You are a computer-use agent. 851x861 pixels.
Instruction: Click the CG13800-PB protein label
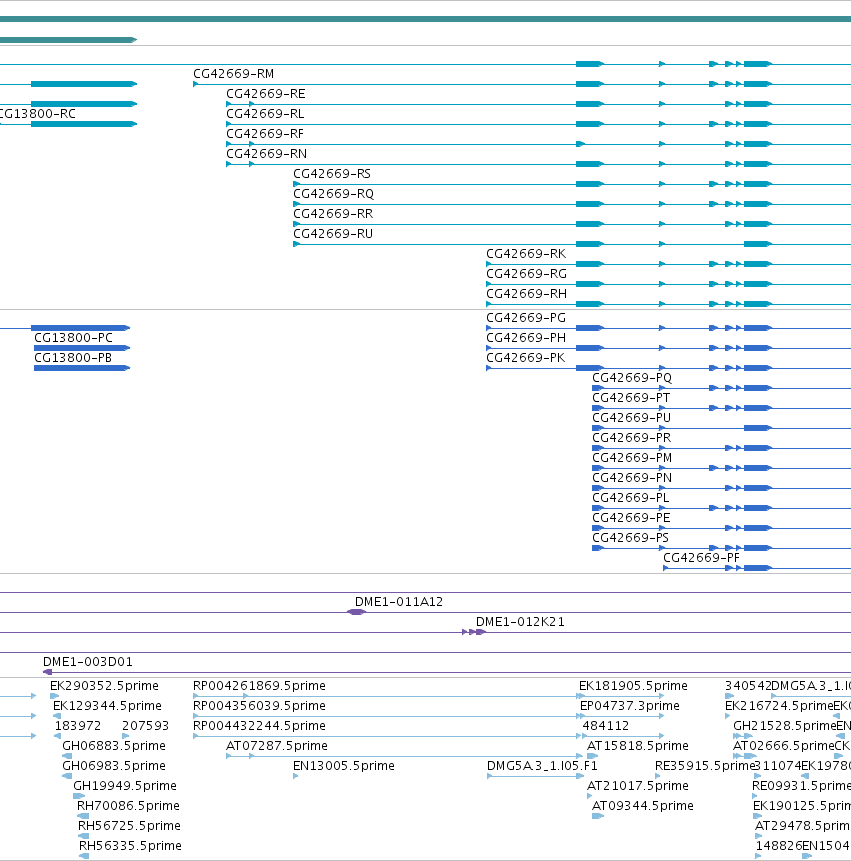point(73,358)
